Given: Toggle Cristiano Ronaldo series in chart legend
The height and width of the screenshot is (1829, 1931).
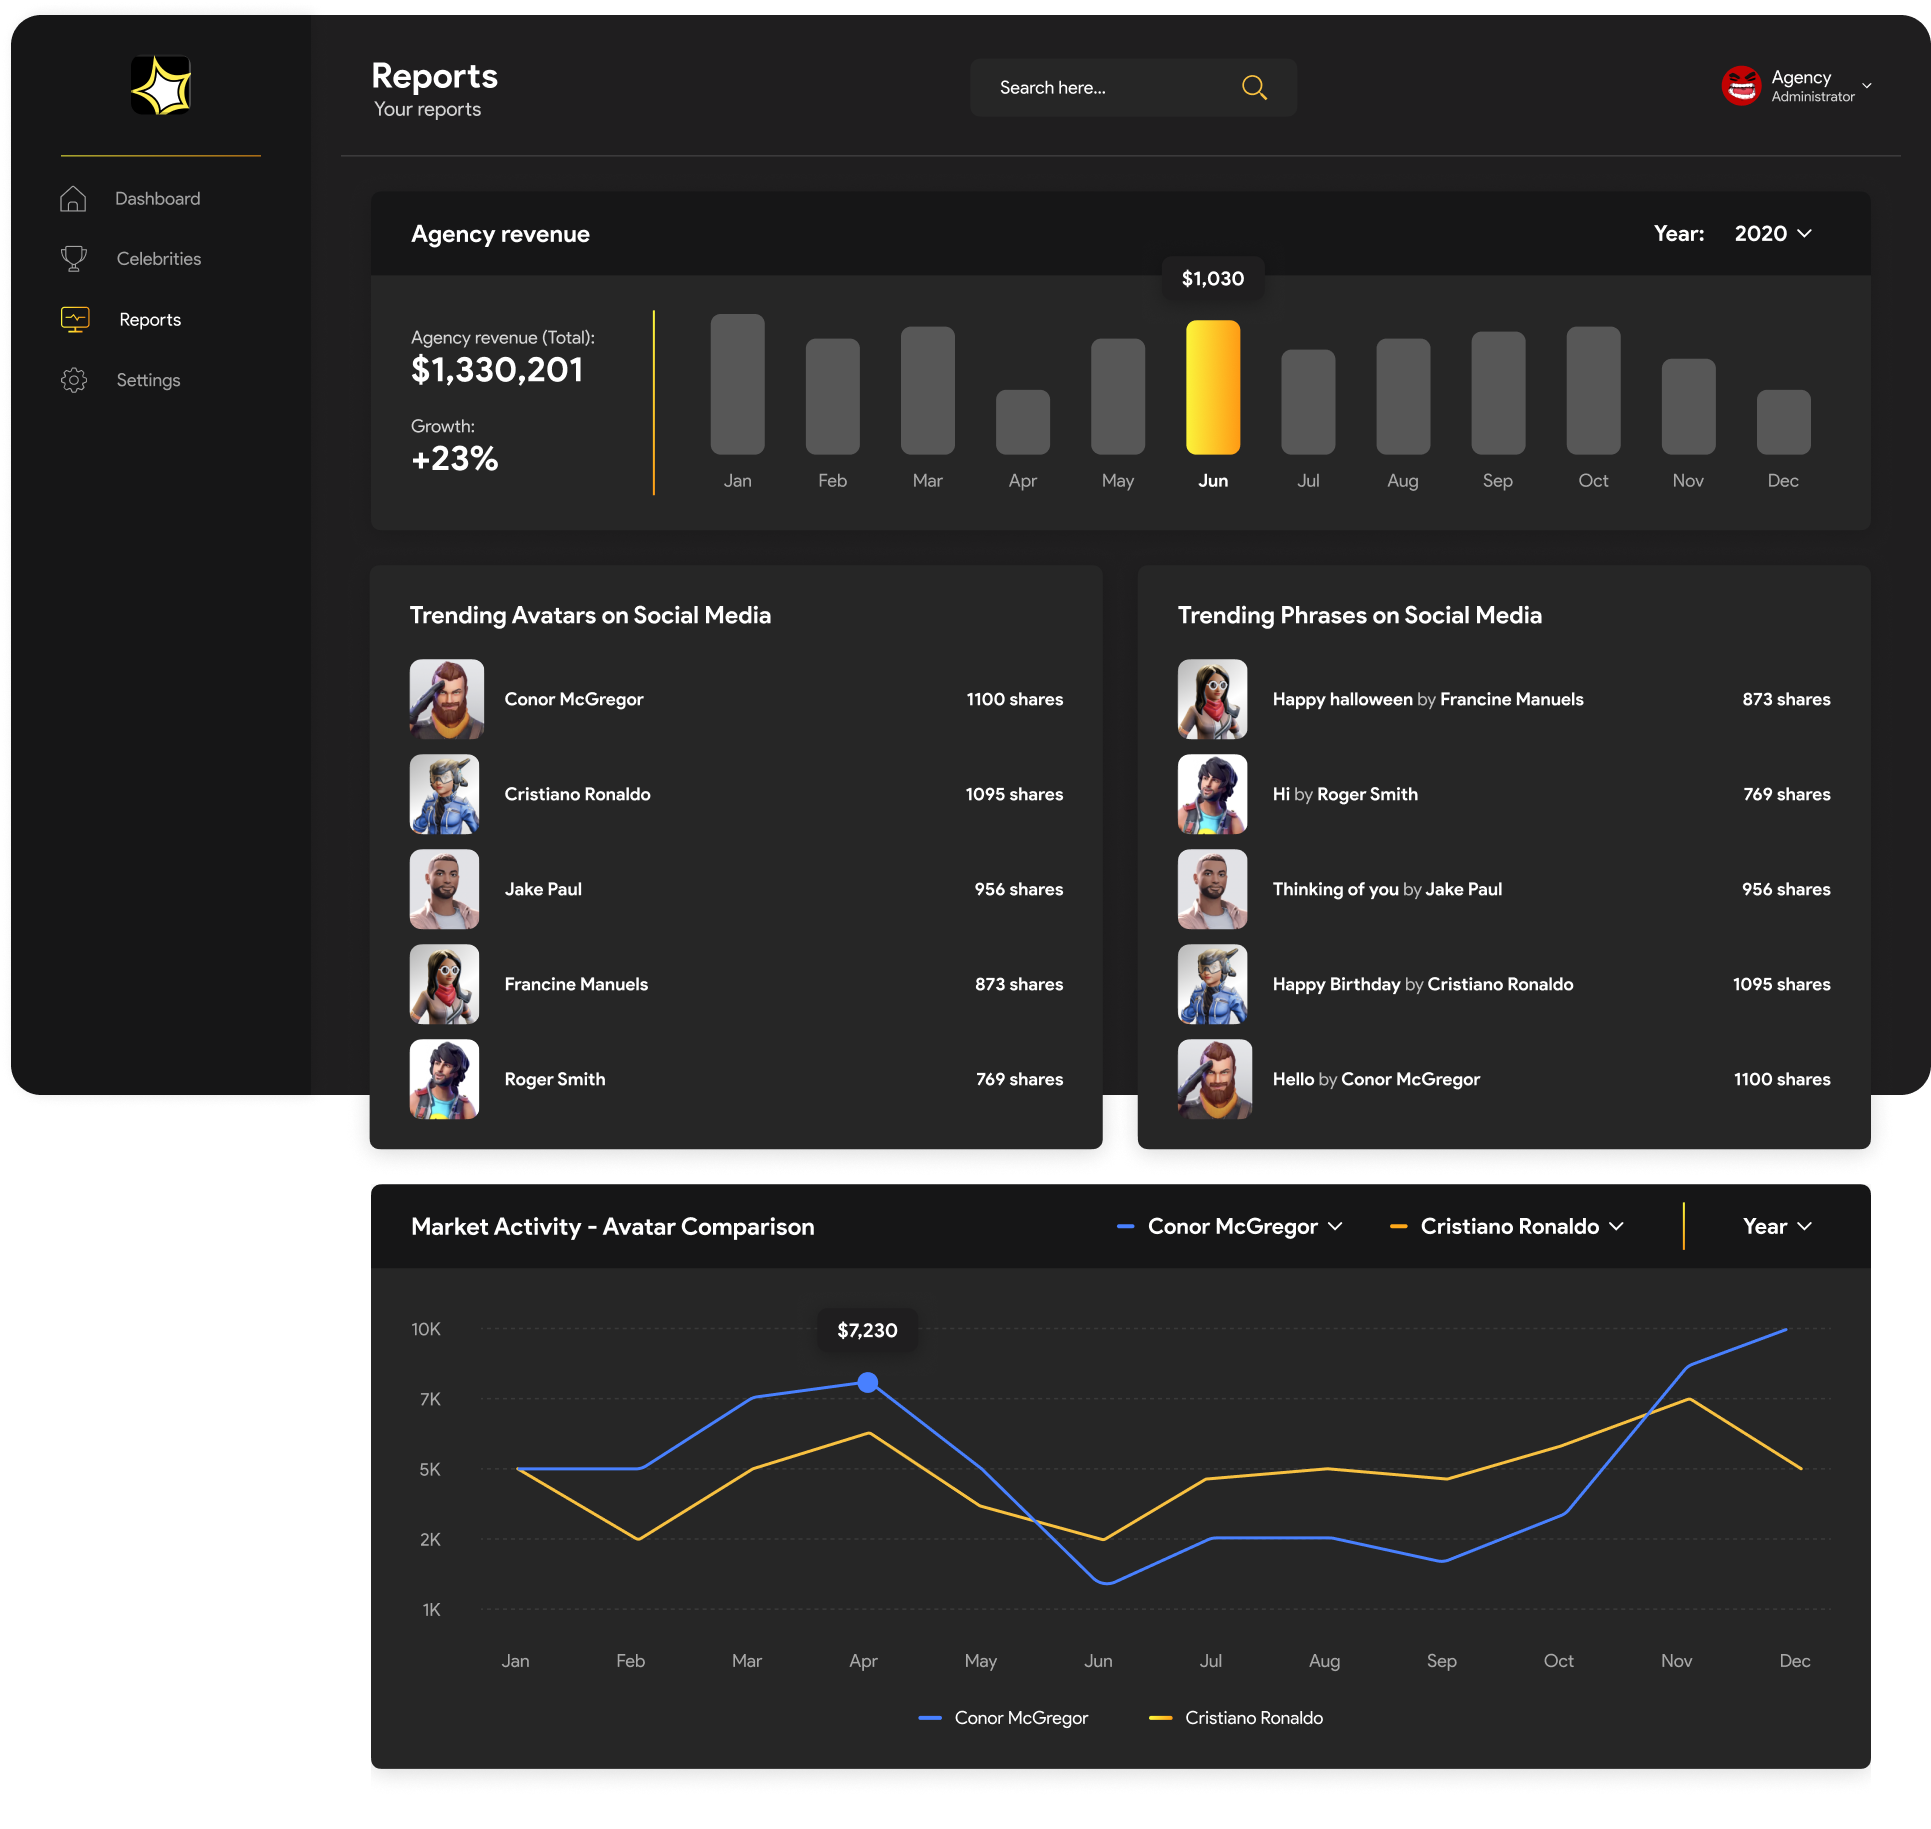Looking at the screenshot, I should (1236, 1717).
